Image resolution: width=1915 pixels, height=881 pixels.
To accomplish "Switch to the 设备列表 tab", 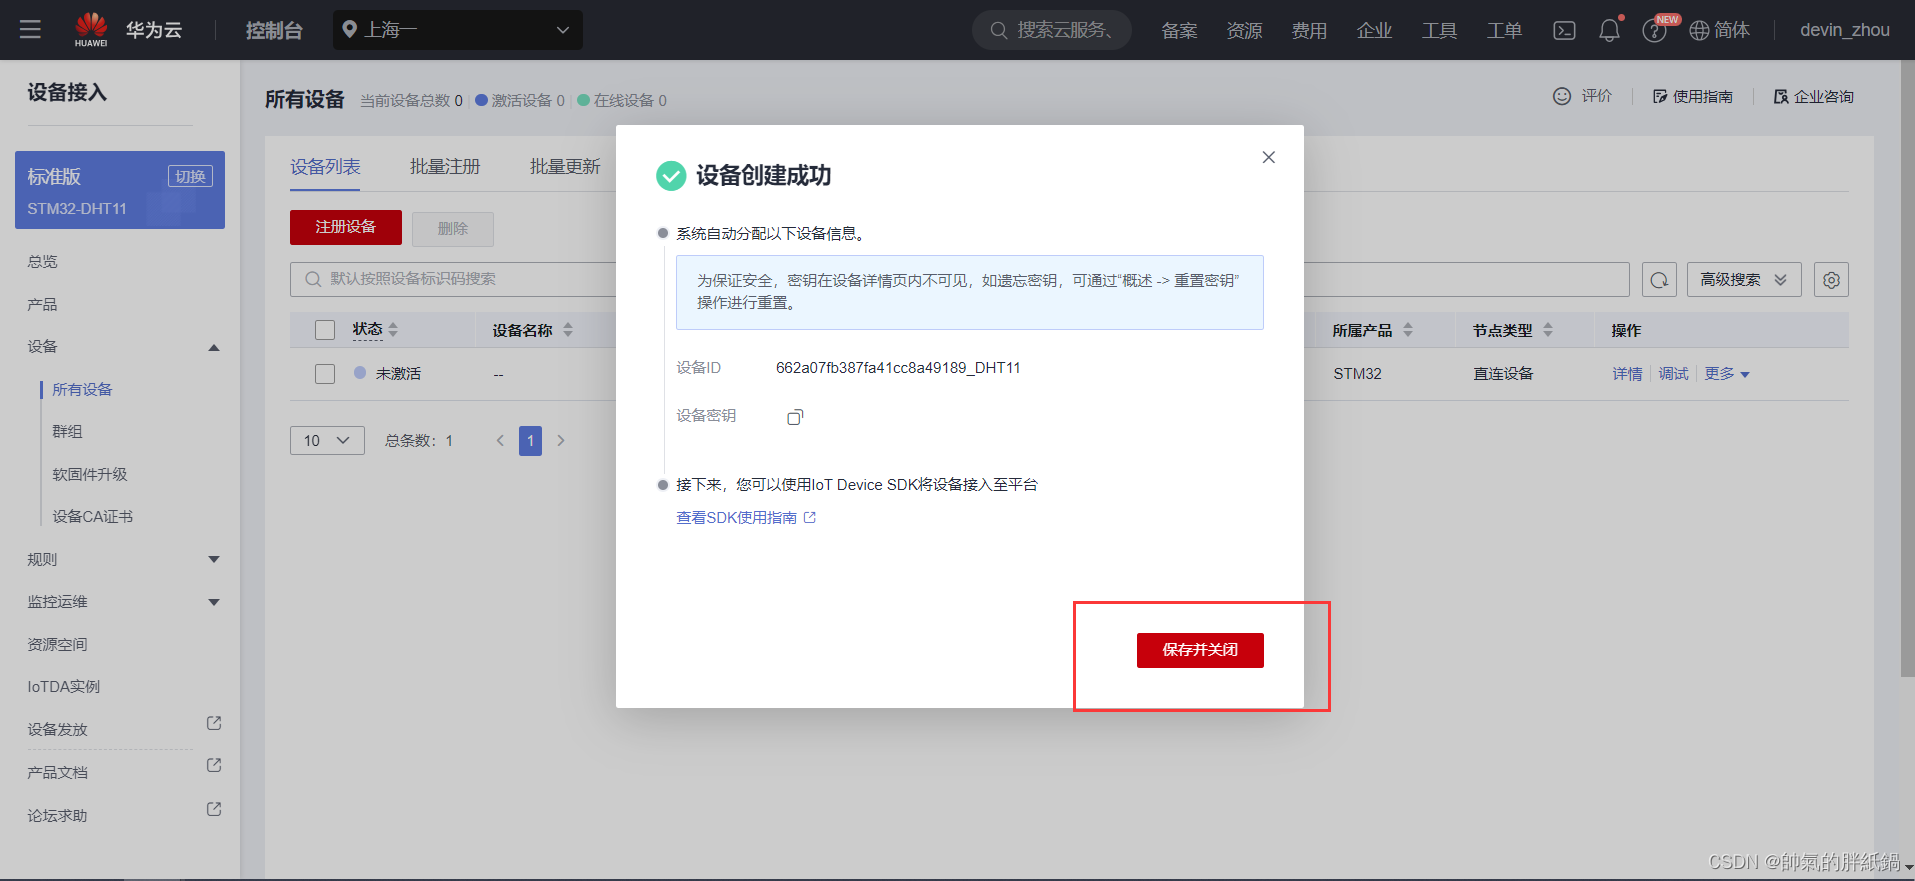I will coord(325,167).
